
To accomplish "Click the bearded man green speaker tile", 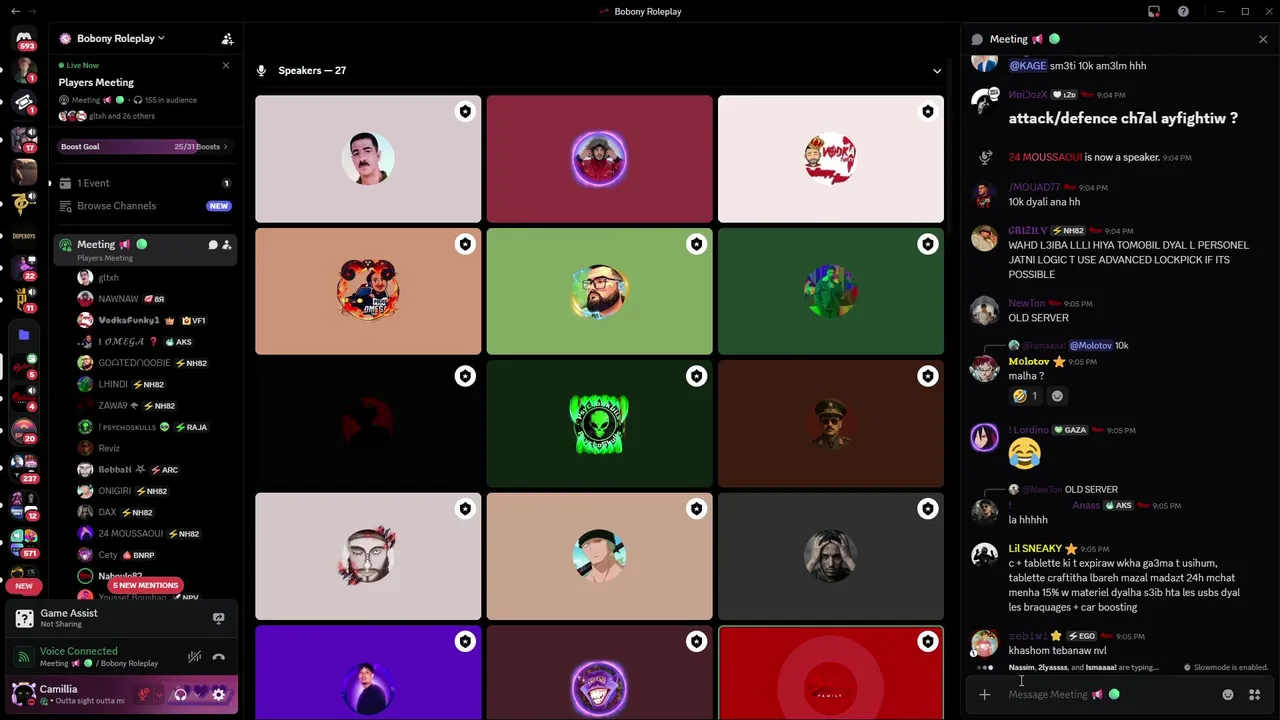I will pyautogui.click(x=599, y=291).
